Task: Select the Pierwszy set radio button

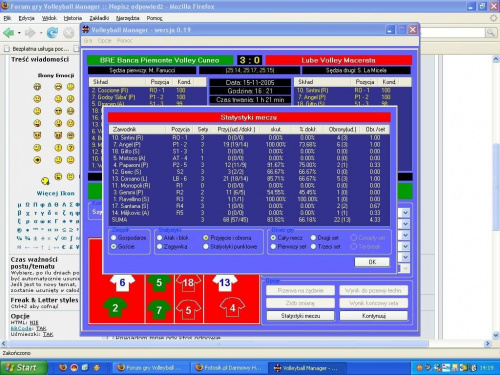Action: click(273, 247)
